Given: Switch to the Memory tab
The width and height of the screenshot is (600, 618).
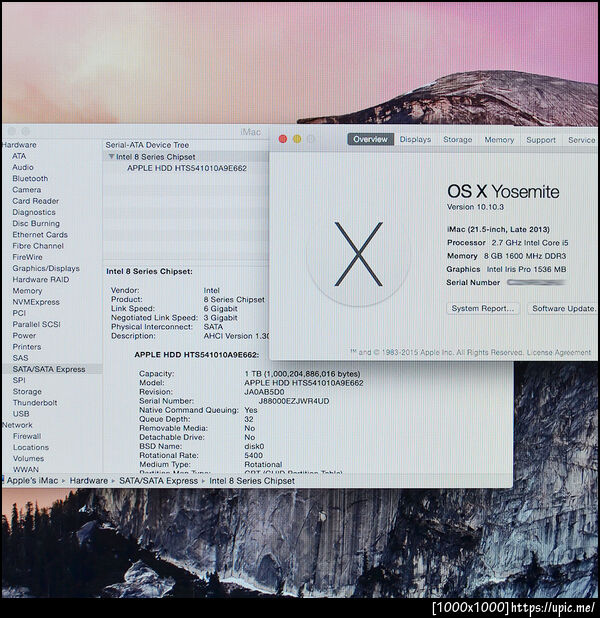Looking at the screenshot, I should (x=499, y=140).
